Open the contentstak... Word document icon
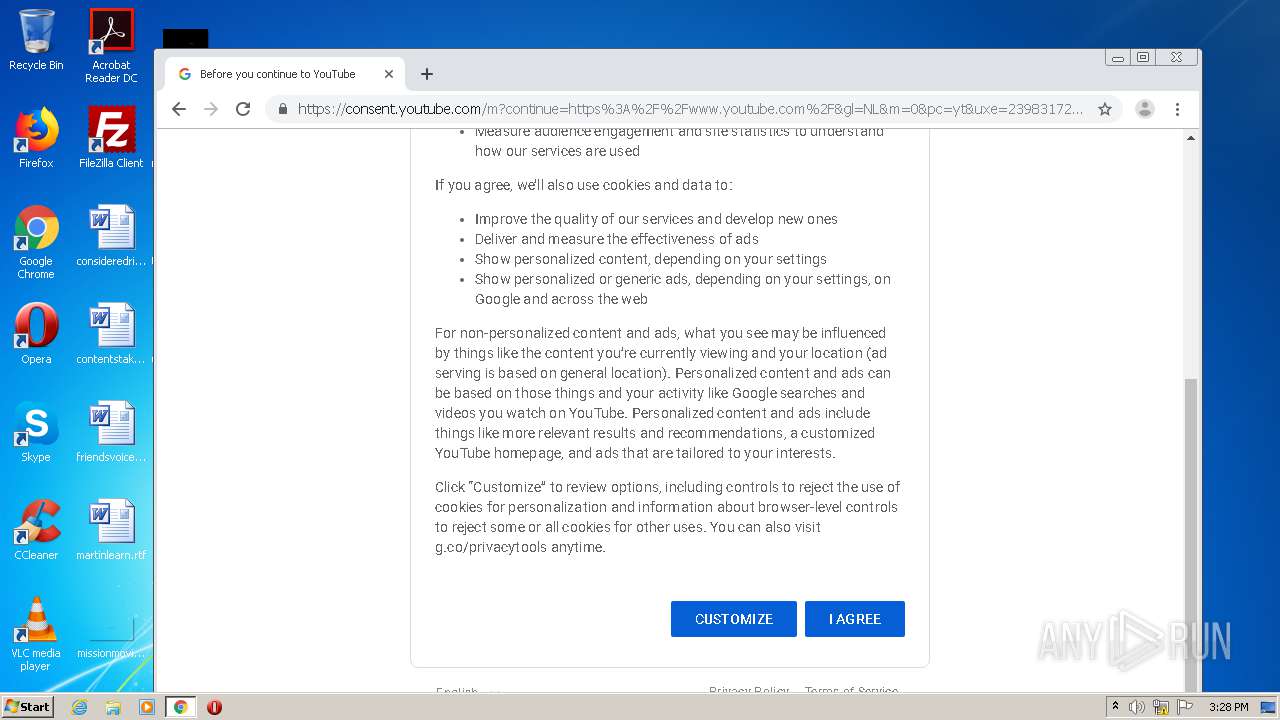Viewport: 1280px width, 720px height. [111, 335]
